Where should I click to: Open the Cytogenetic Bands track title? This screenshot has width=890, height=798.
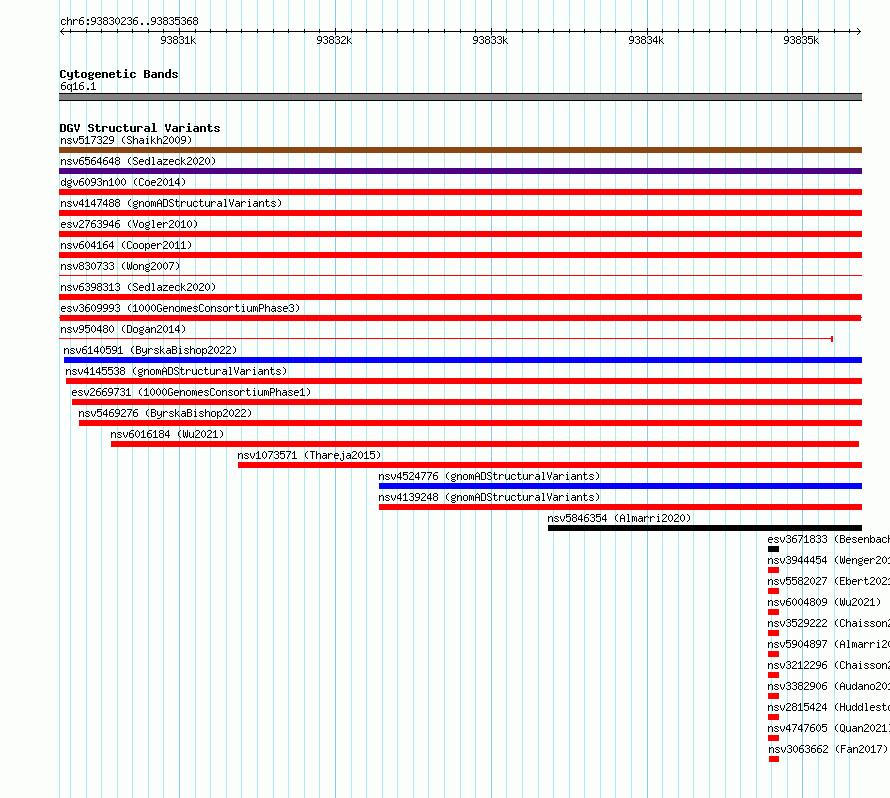click(119, 74)
